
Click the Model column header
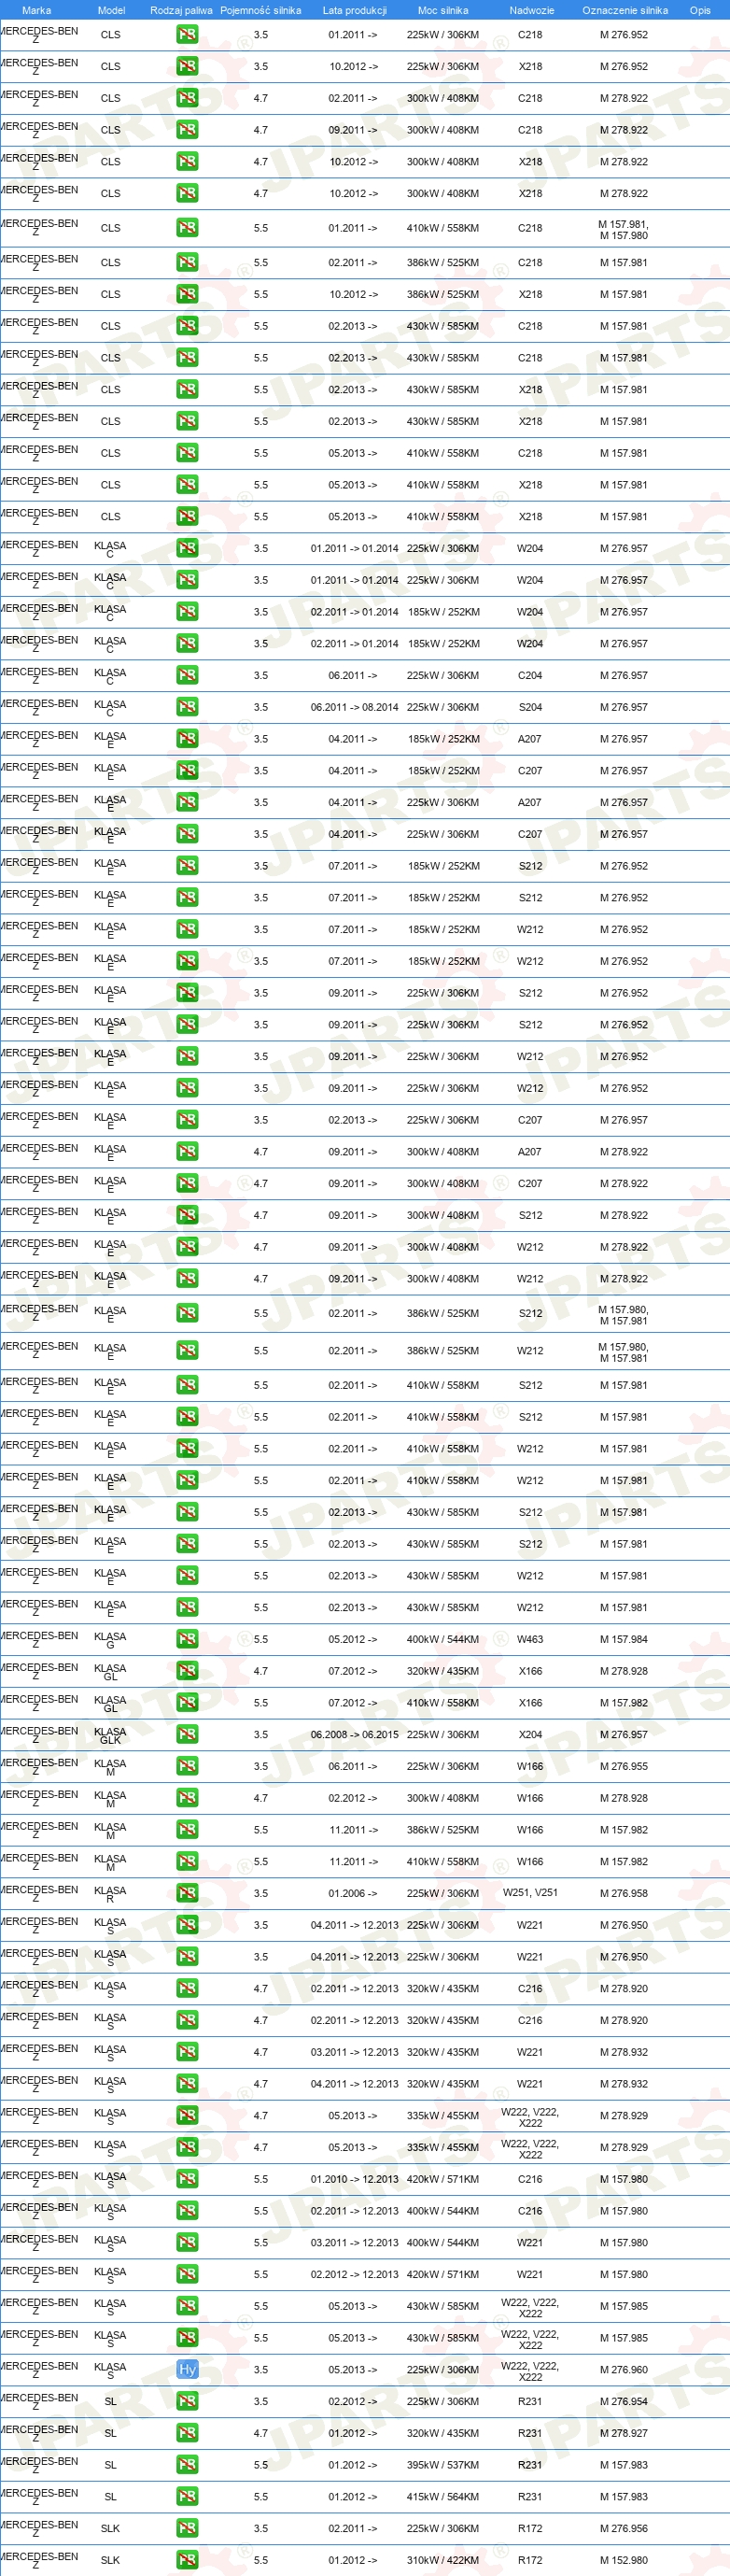111,10
